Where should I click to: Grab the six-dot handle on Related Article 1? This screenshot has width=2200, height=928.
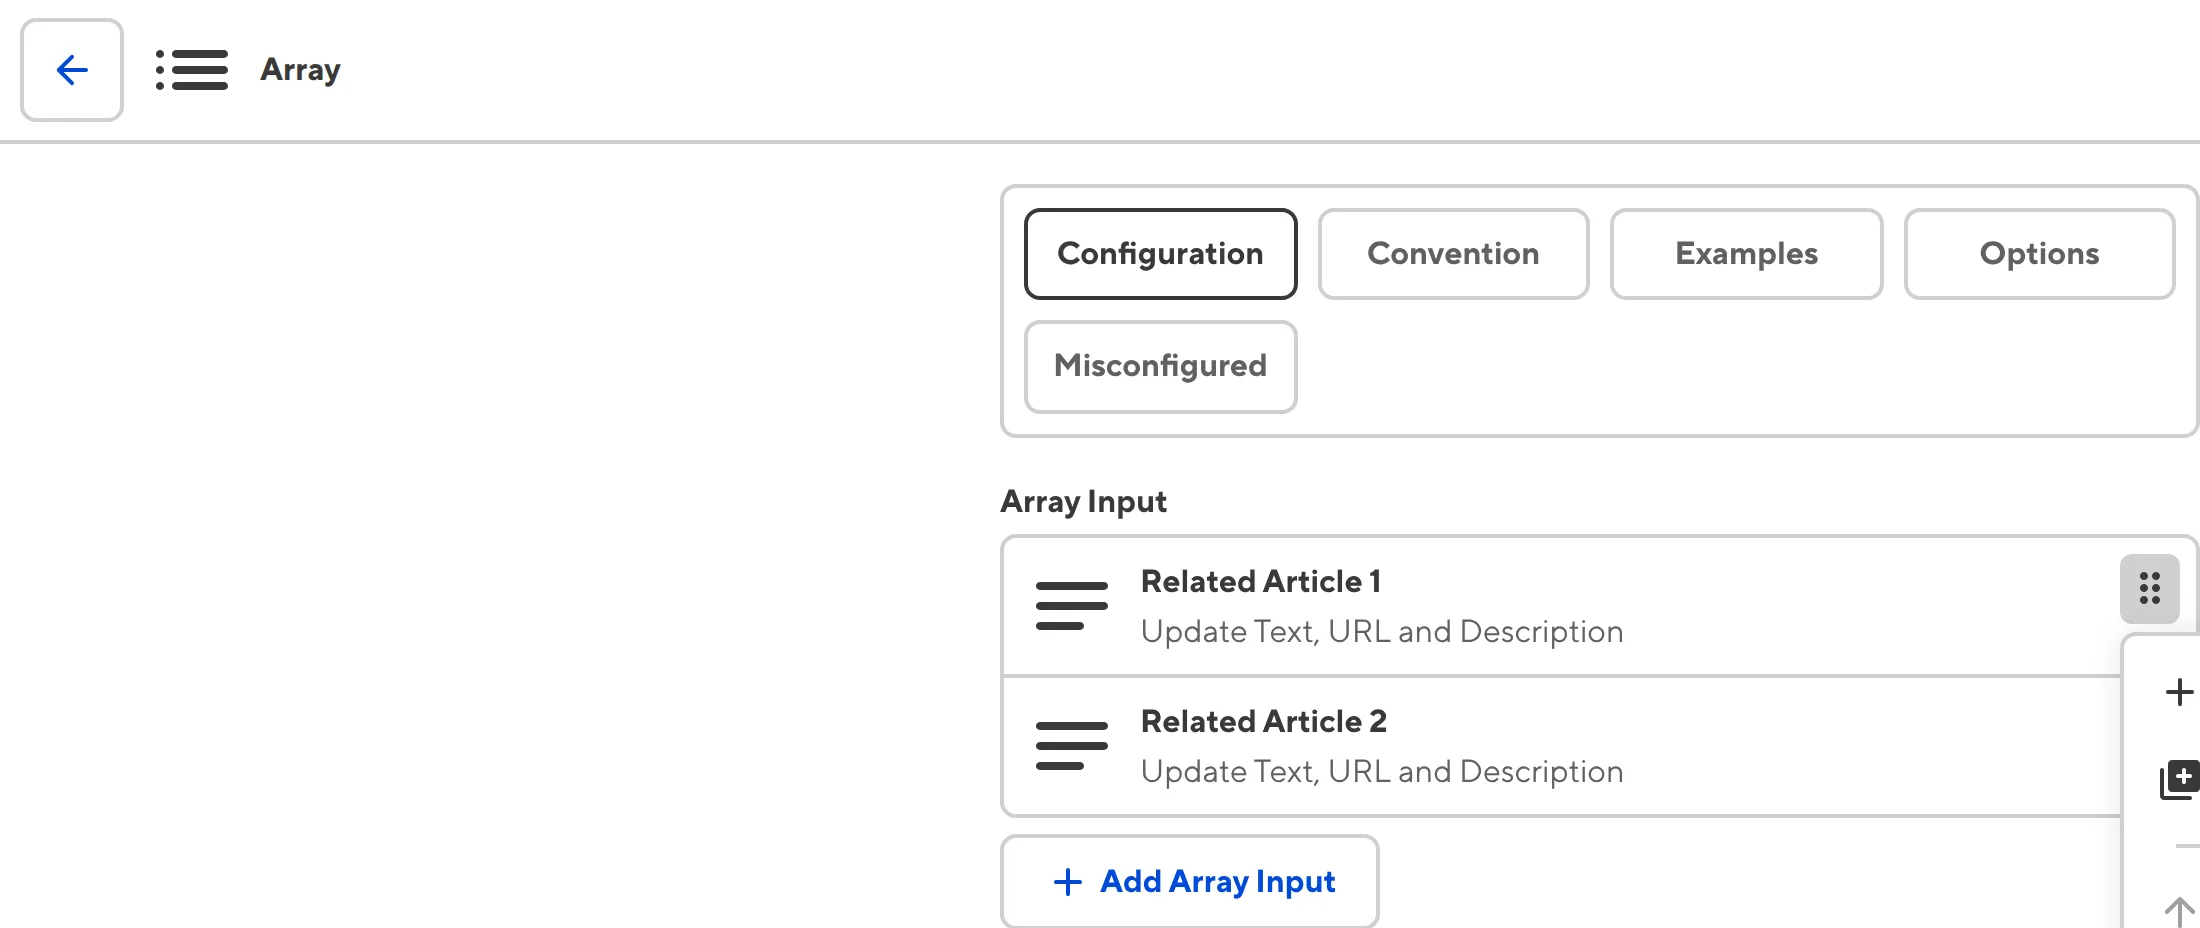coord(2150,589)
